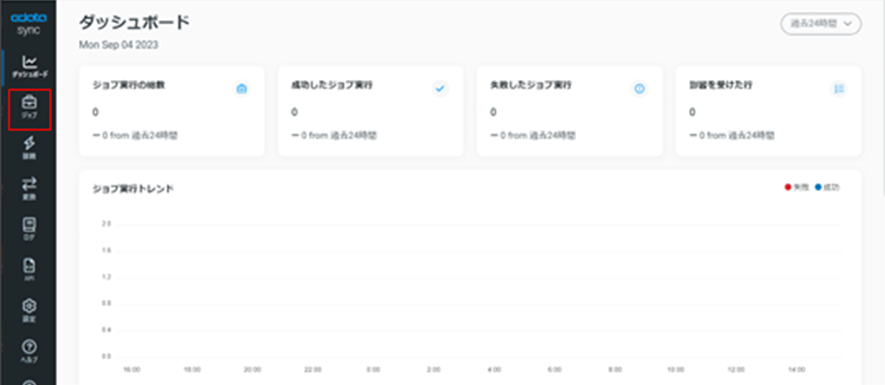Click '0 from 過去24時間' in 成功したジョブ実行 card
885x385 pixels.
point(339,135)
